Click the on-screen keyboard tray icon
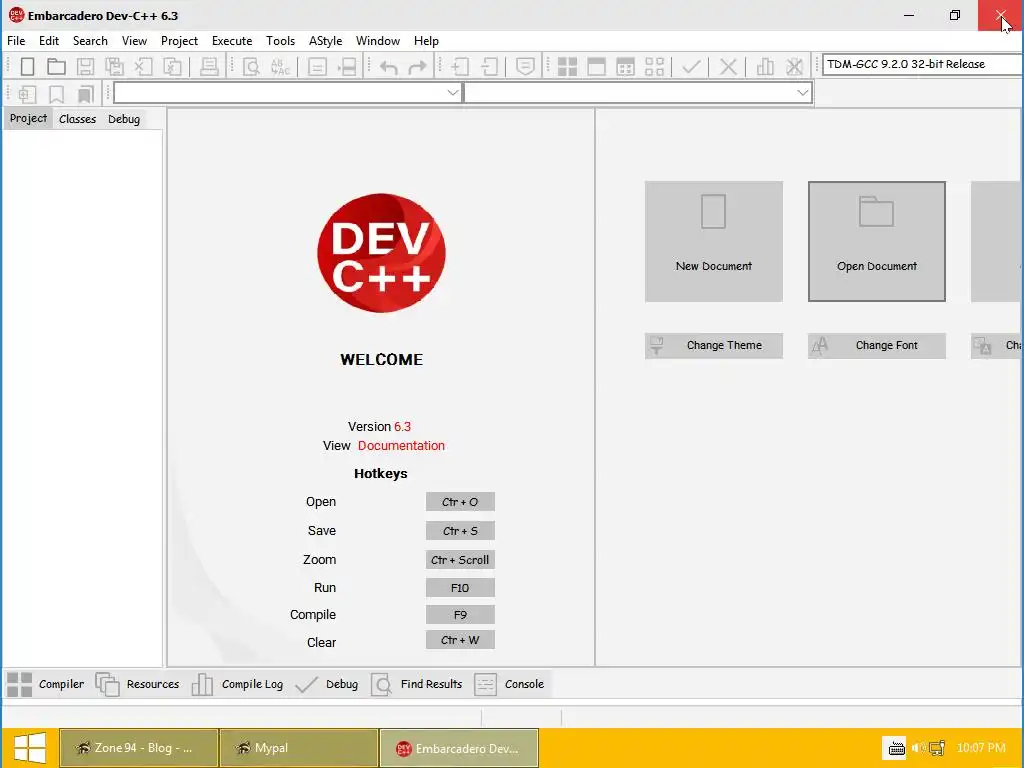The height and width of the screenshot is (768, 1024). [896, 748]
